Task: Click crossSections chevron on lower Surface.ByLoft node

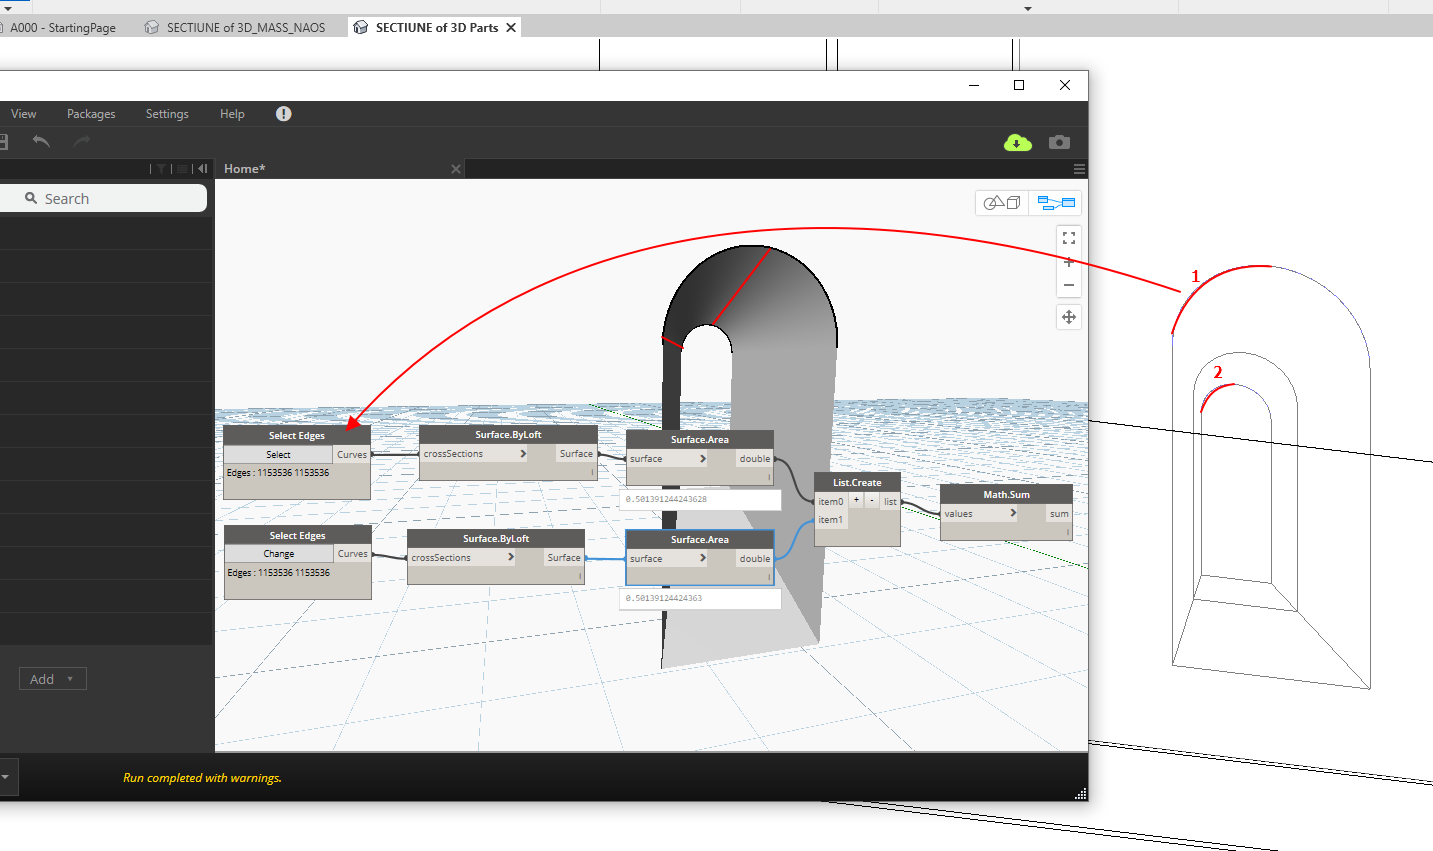Action: point(511,557)
